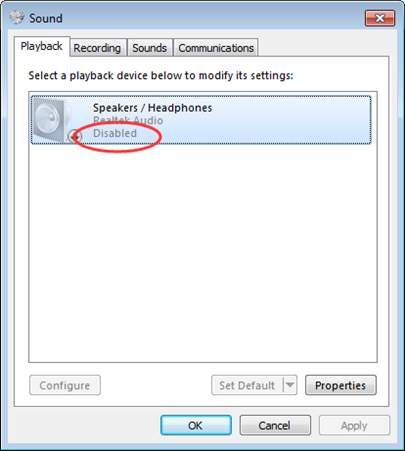Close the Sound dialog with the red X

point(380,18)
